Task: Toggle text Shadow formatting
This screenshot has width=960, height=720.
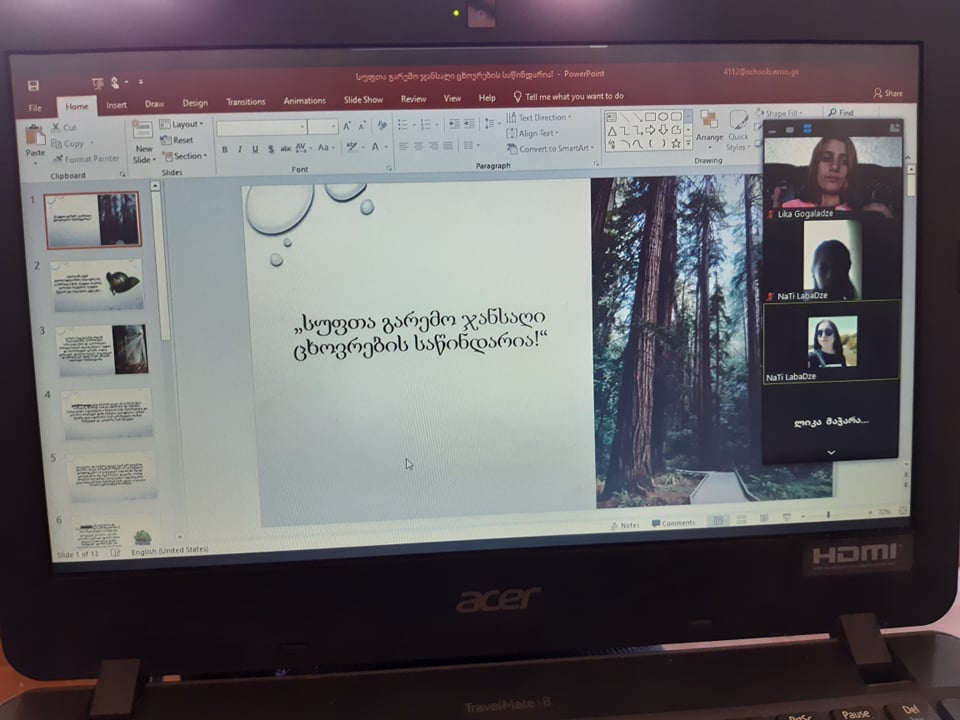Action: 271,149
